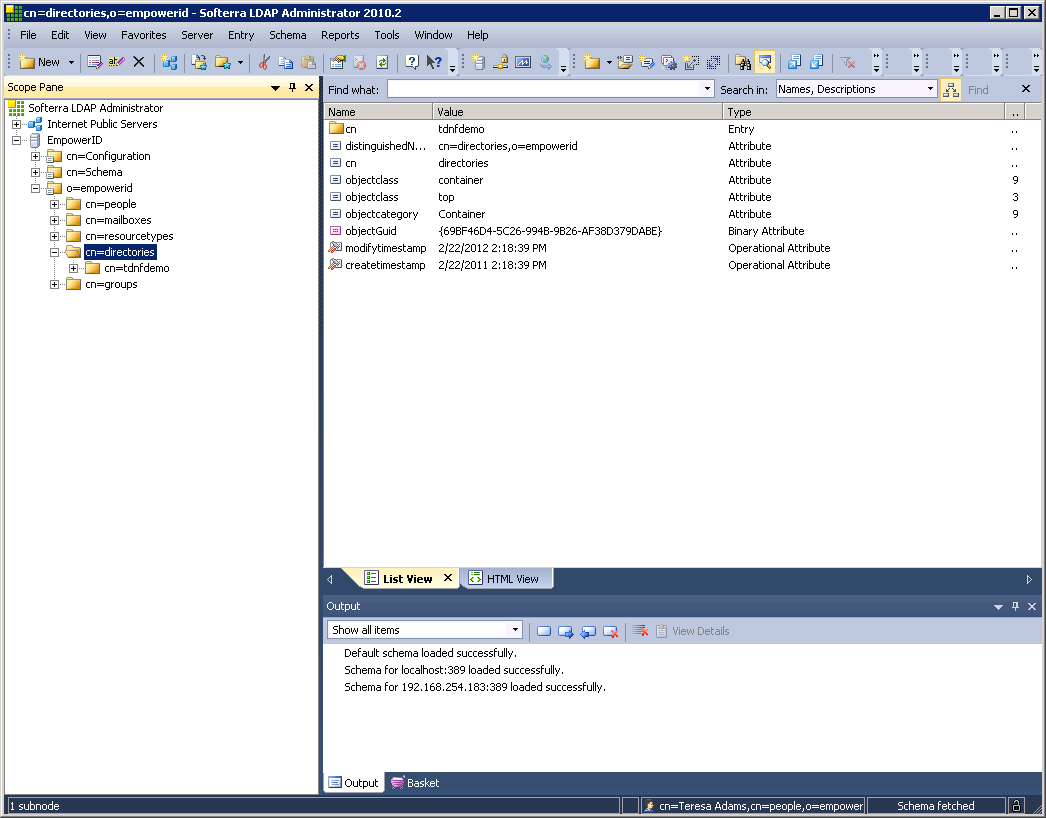Click the binoculars Find icon
Screen dimensions: 1046x818
click(x=742, y=62)
